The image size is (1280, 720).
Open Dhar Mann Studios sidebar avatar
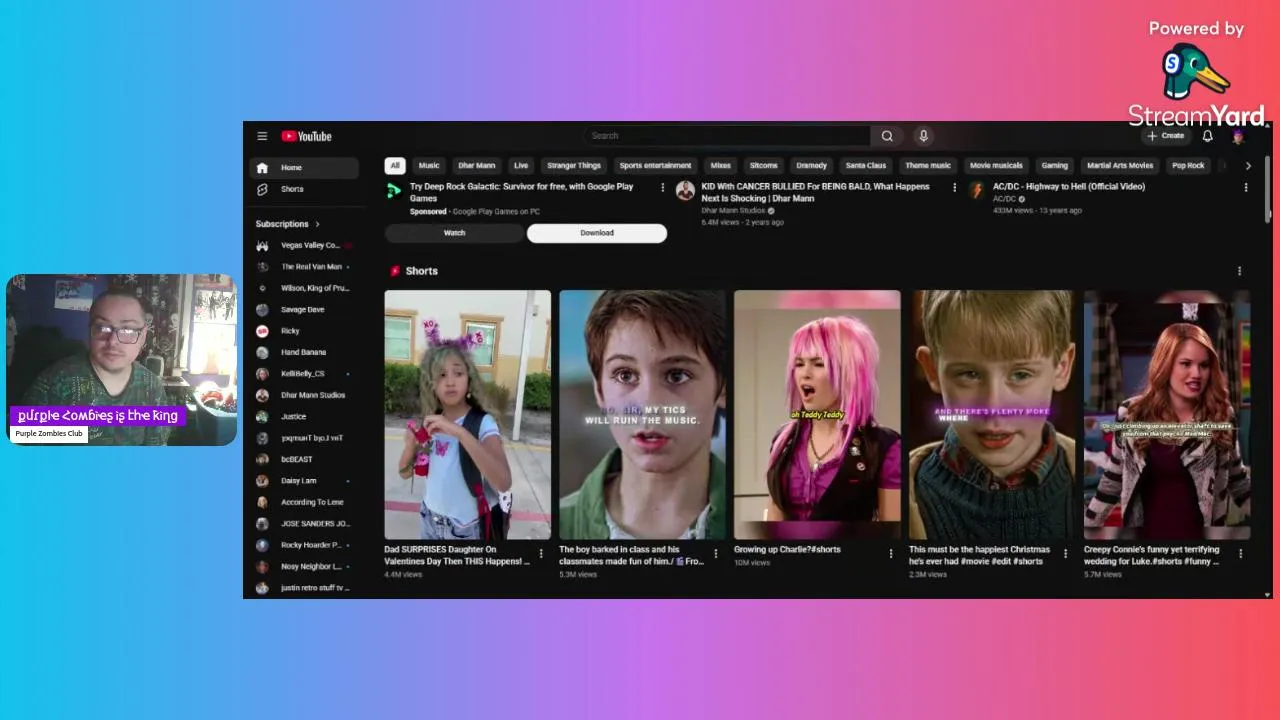click(x=262, y=395)
